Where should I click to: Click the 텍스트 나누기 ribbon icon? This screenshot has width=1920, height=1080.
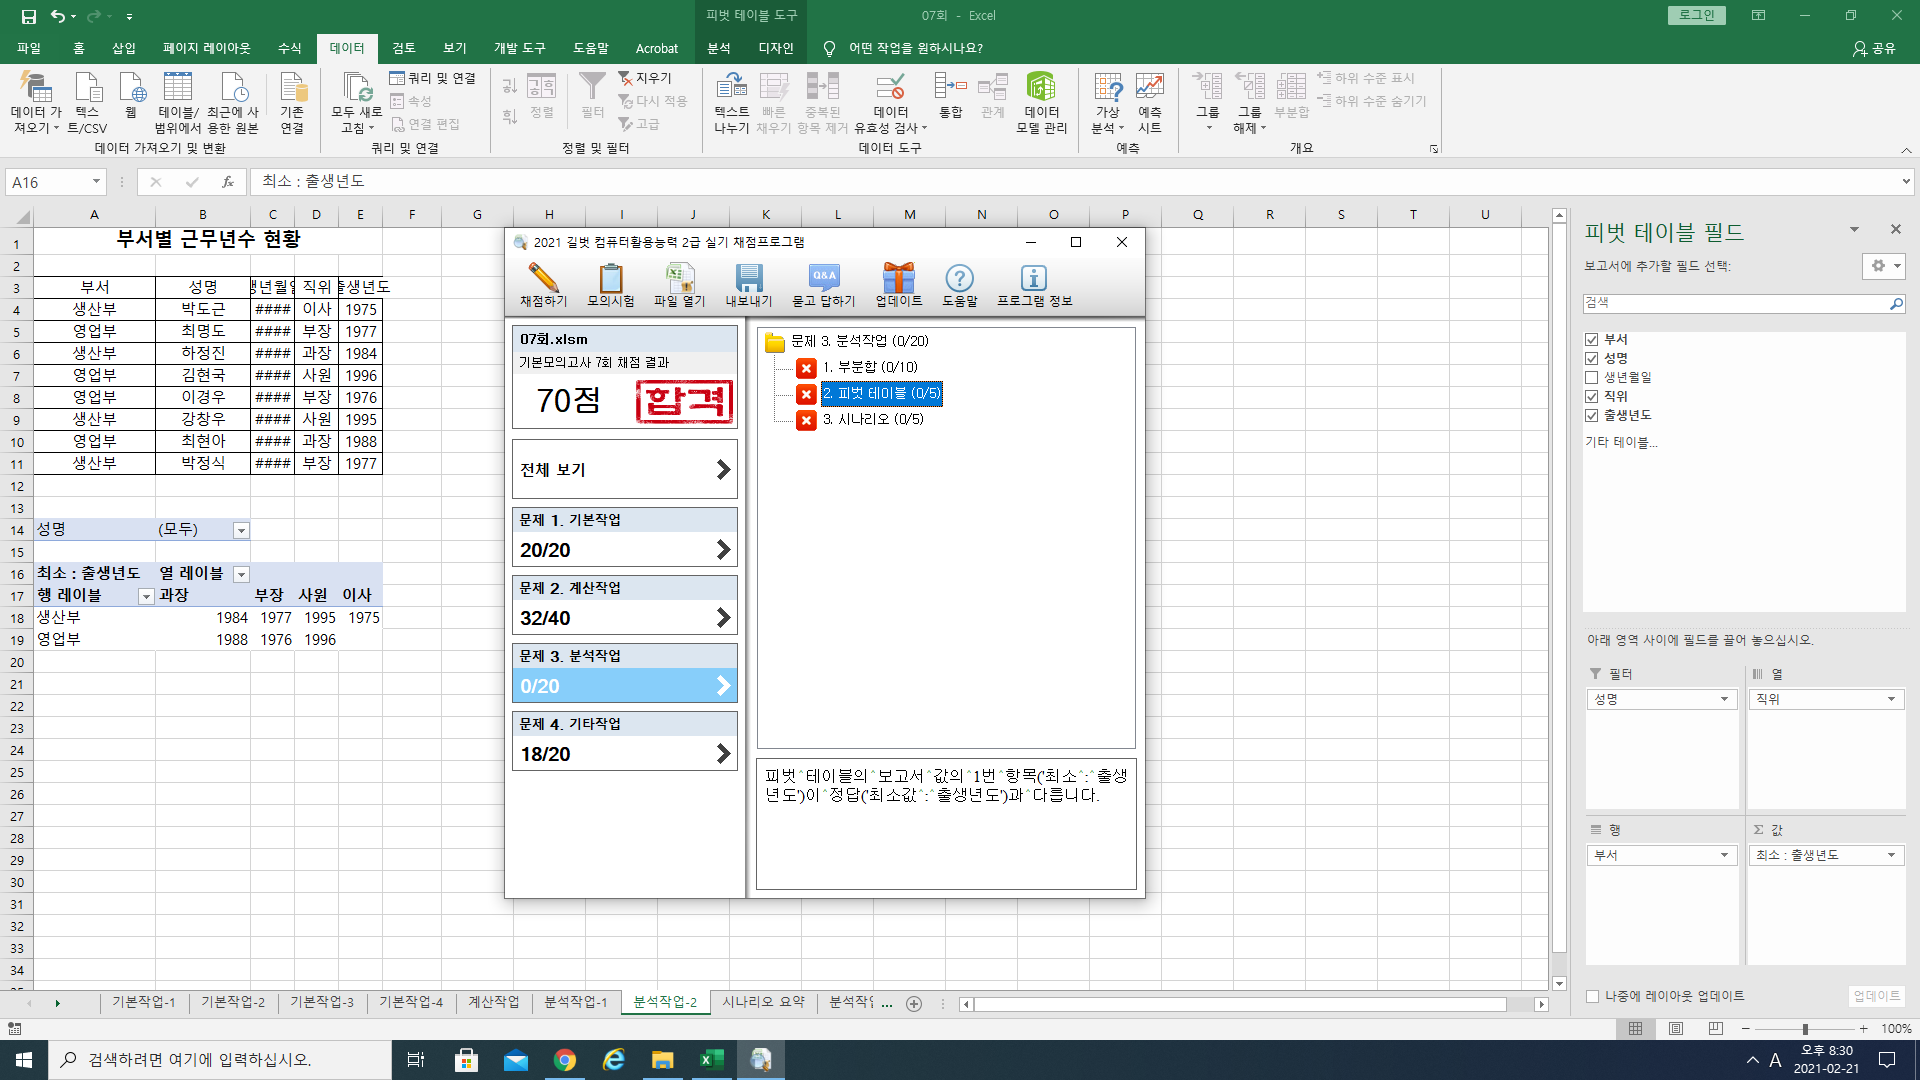coord(732,102)
